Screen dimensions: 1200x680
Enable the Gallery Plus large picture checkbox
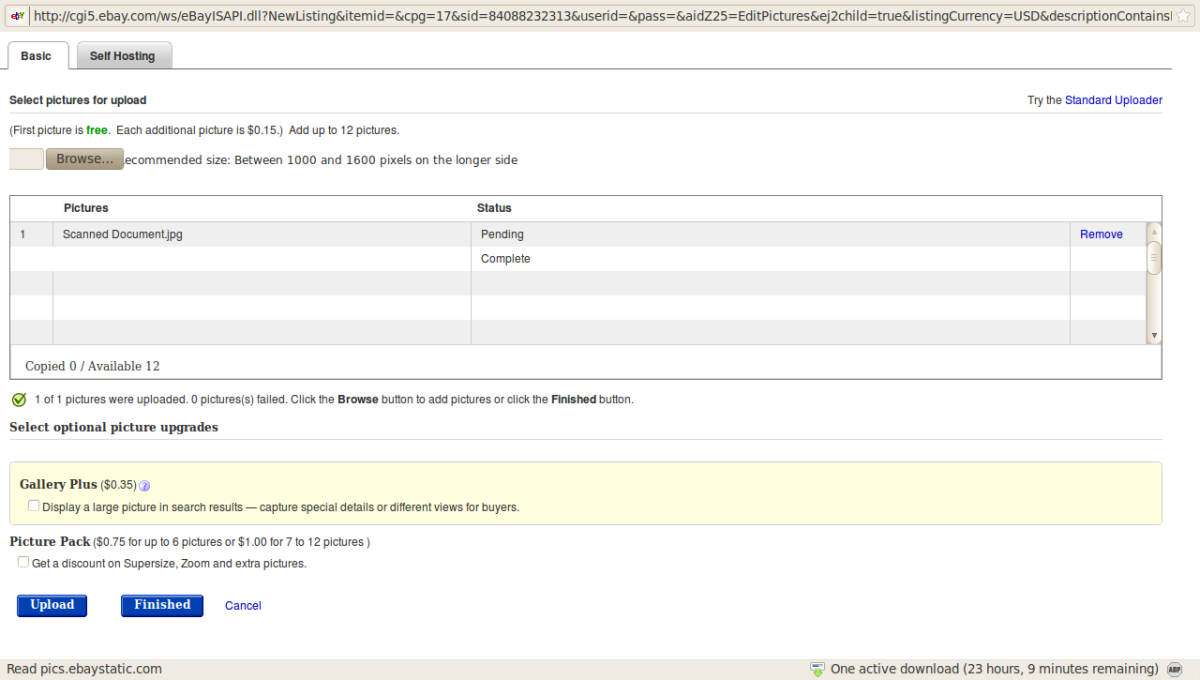click(34, 506)
